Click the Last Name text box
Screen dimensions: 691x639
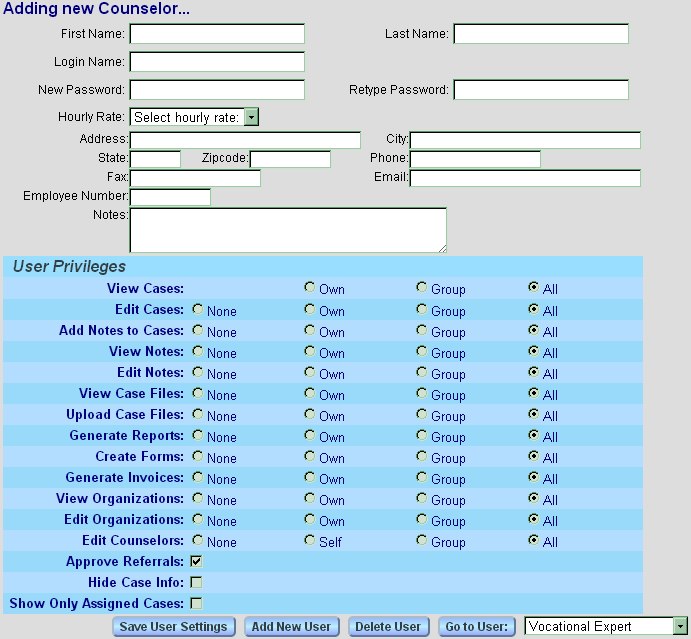(541, 34)
